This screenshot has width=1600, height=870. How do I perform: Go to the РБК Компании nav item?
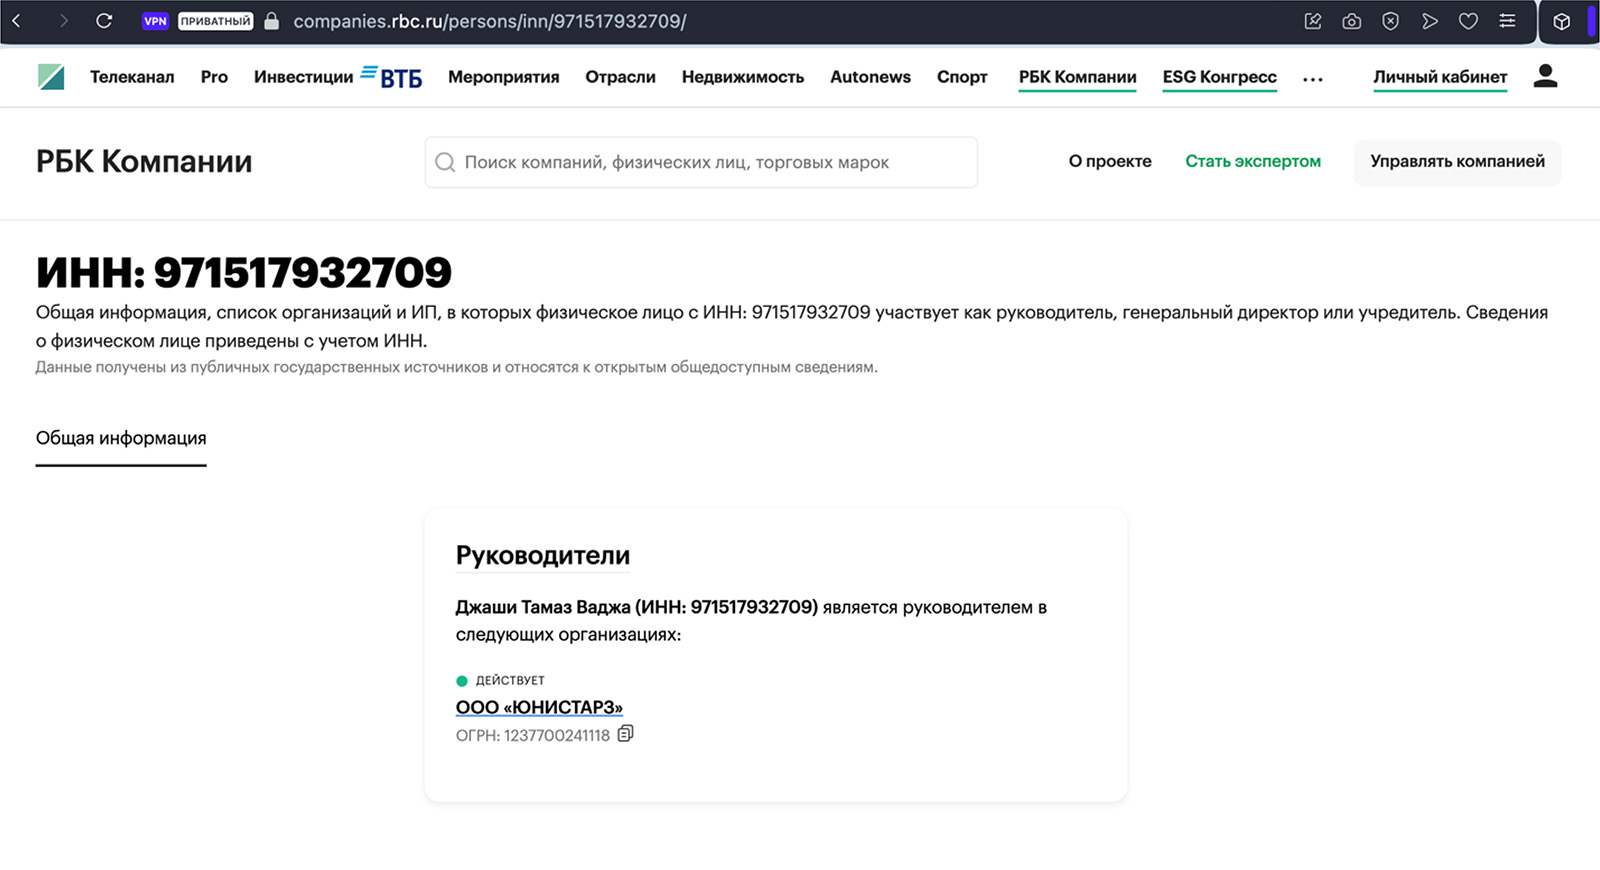(1077, 77)
